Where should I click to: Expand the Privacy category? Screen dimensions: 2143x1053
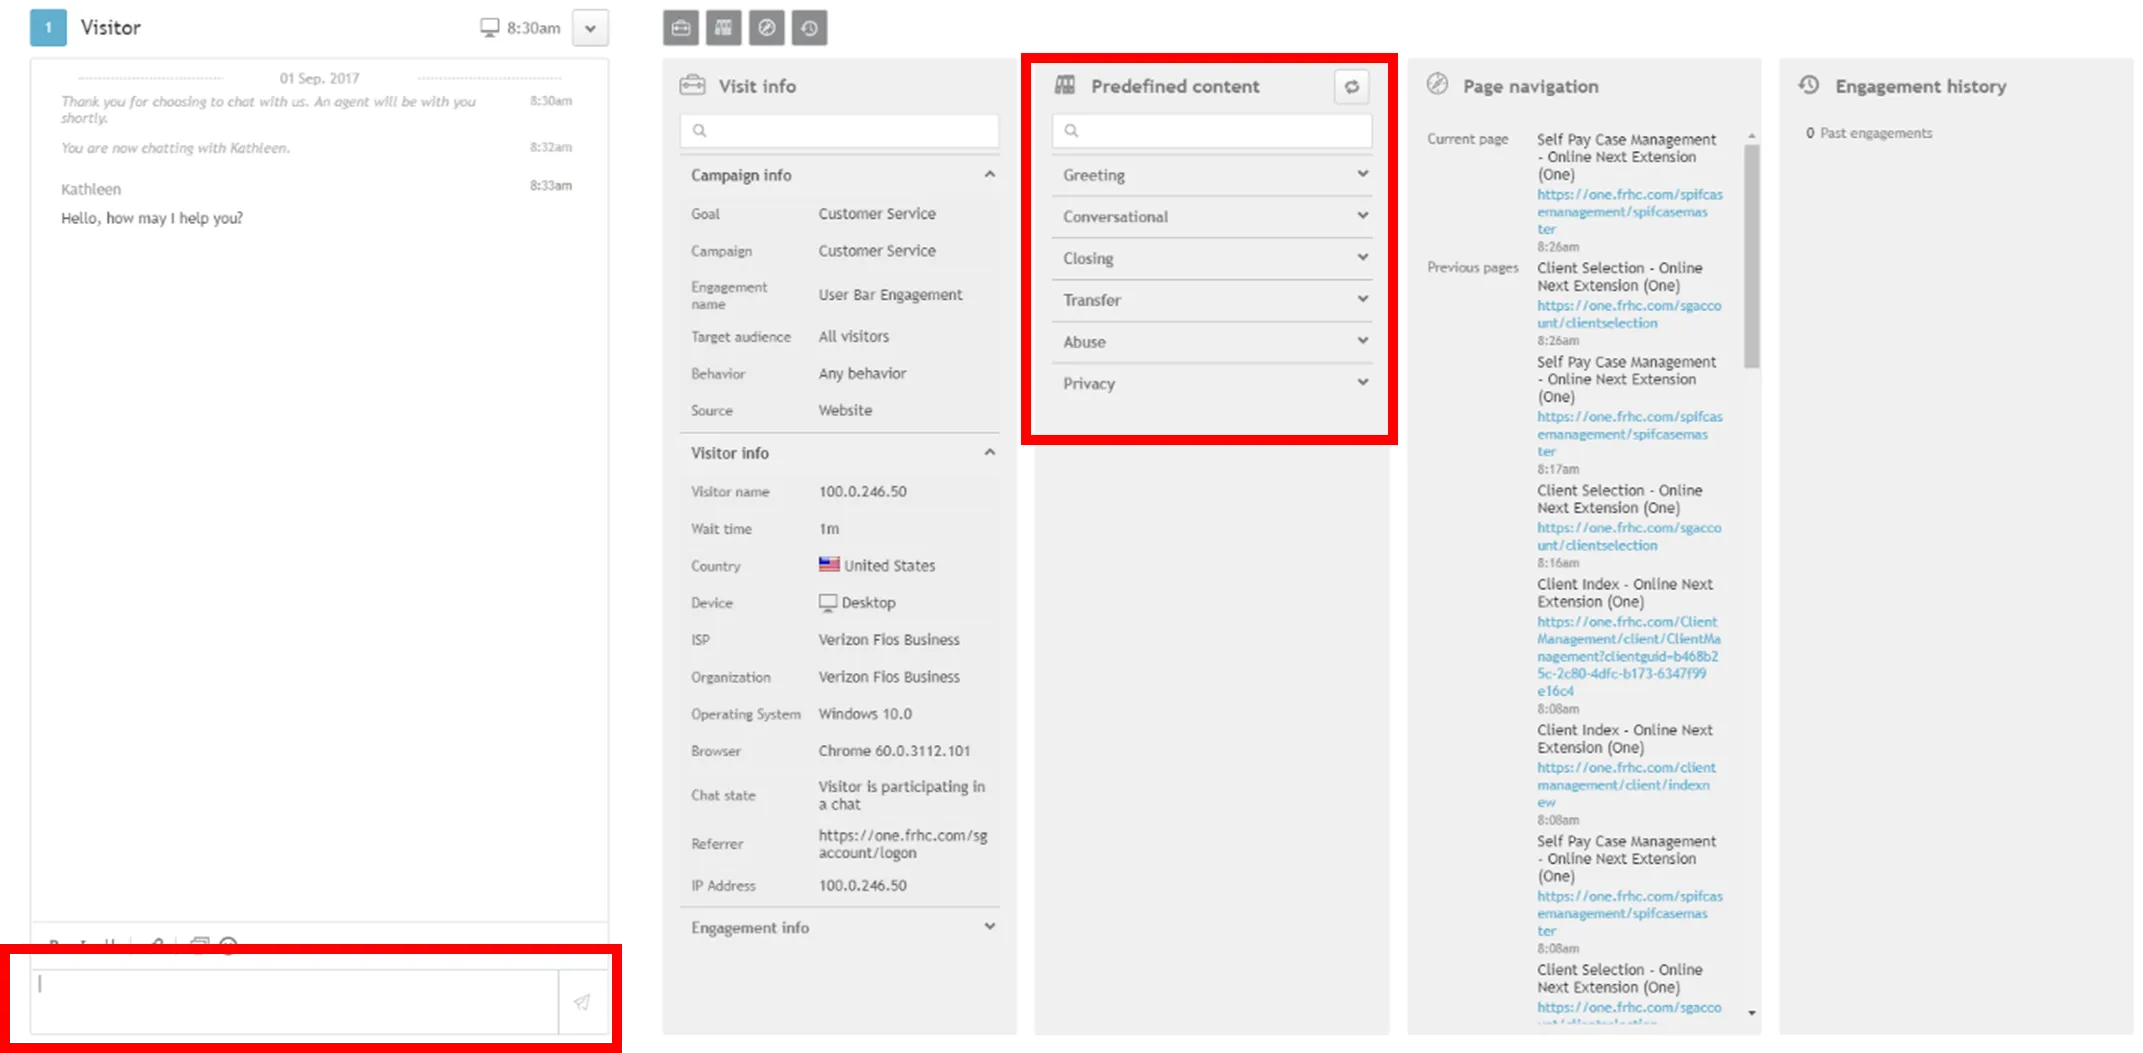1212,383
